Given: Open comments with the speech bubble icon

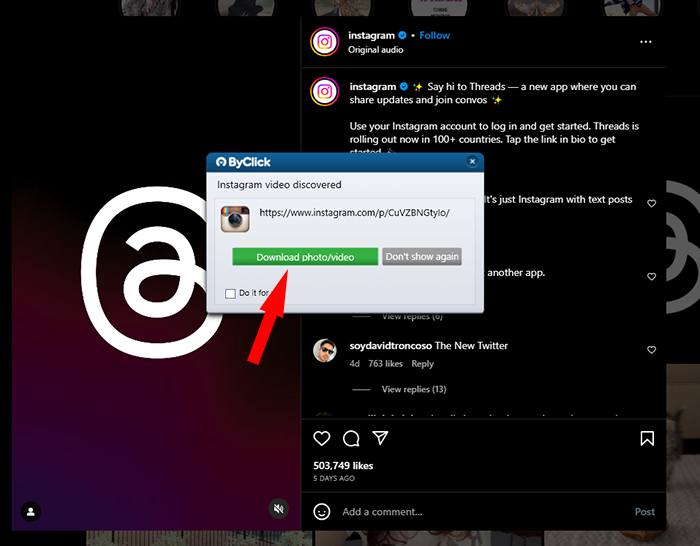Looking at the screenshot, I should (x=351, y=438).
